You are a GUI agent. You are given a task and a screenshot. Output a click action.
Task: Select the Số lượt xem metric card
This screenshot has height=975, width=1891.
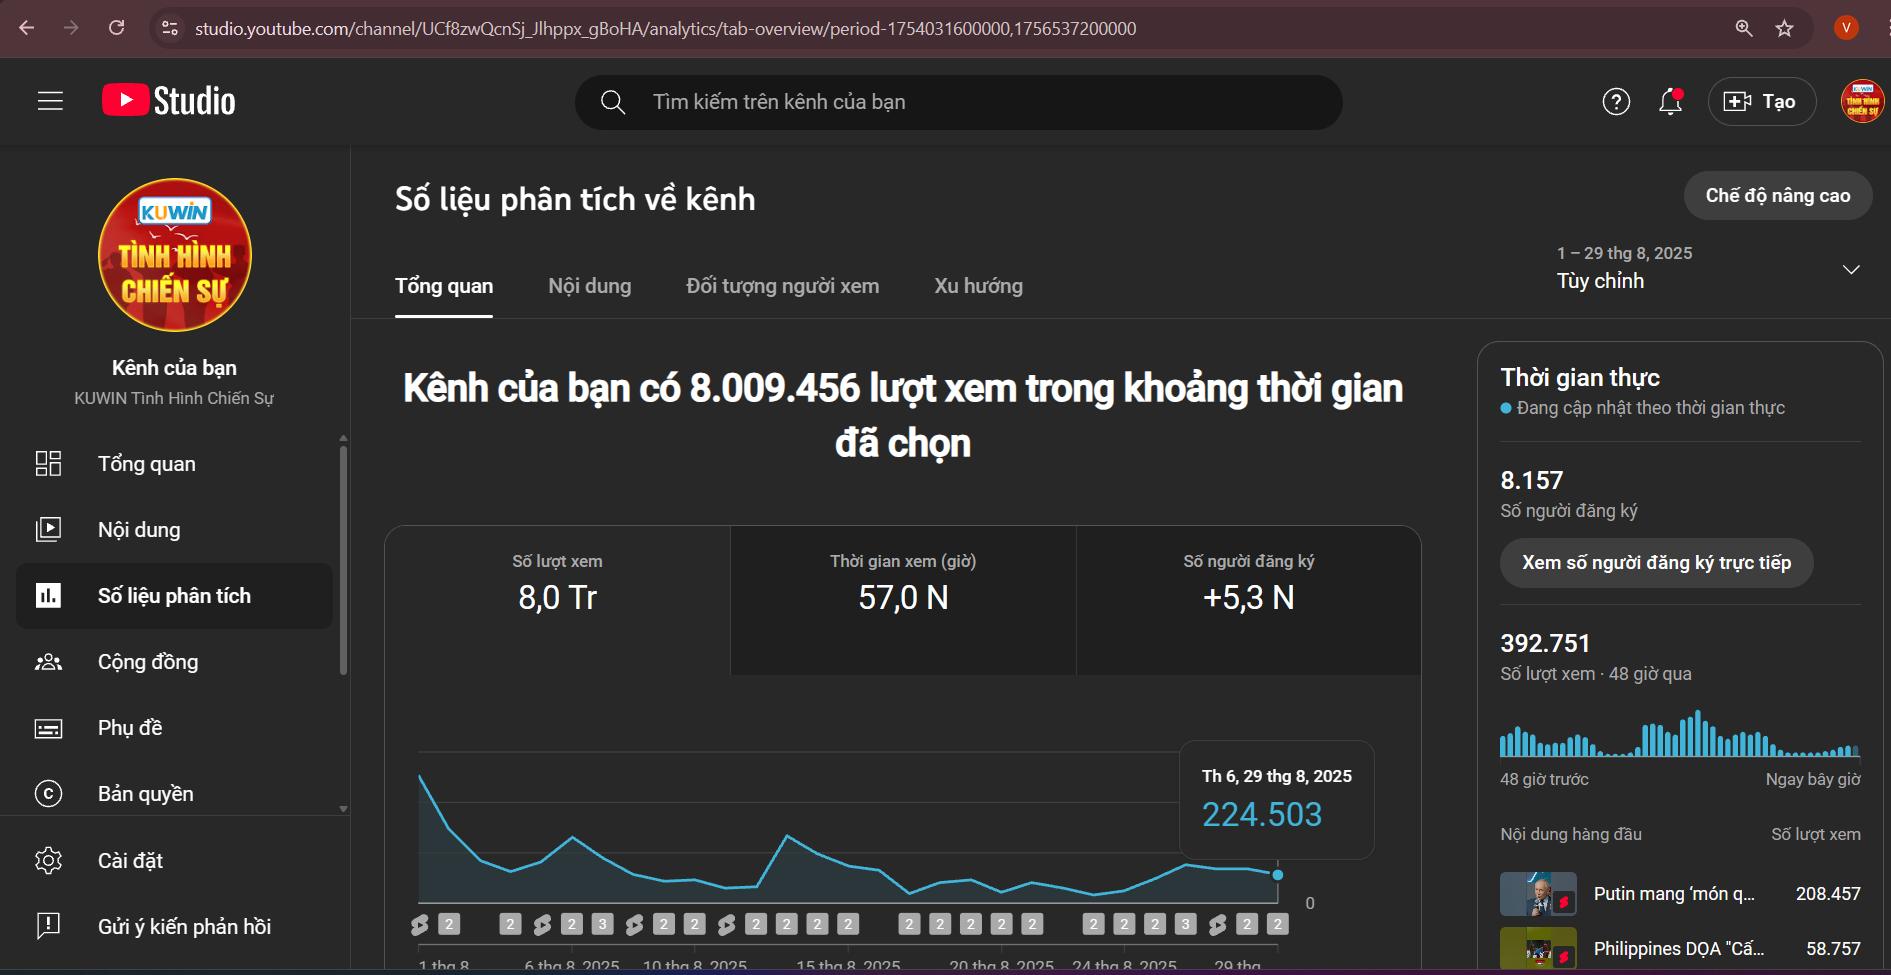(x=558, y=600)
